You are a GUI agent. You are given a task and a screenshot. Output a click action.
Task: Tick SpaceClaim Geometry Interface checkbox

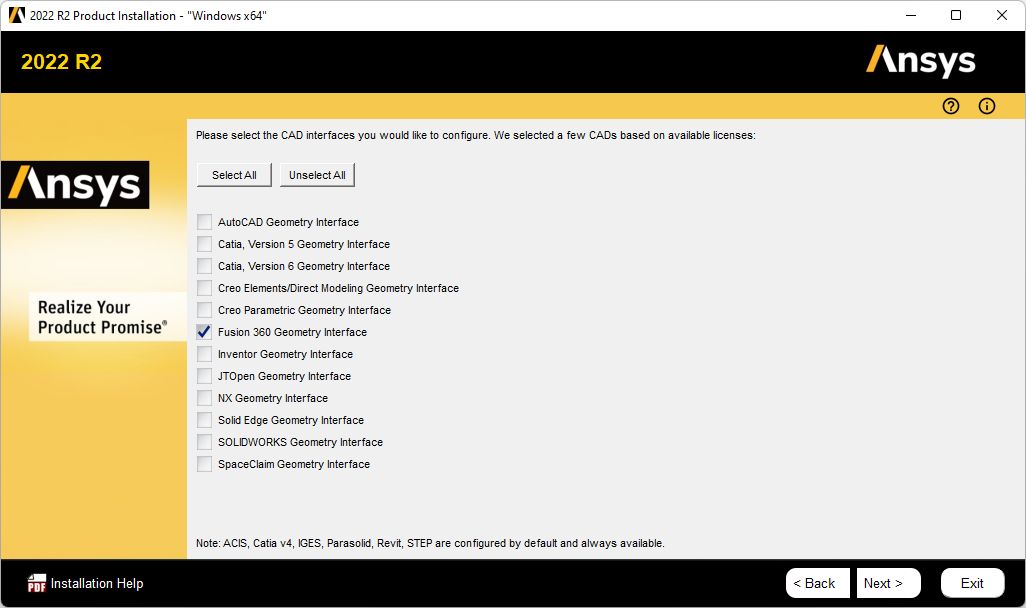click(205, 464)
